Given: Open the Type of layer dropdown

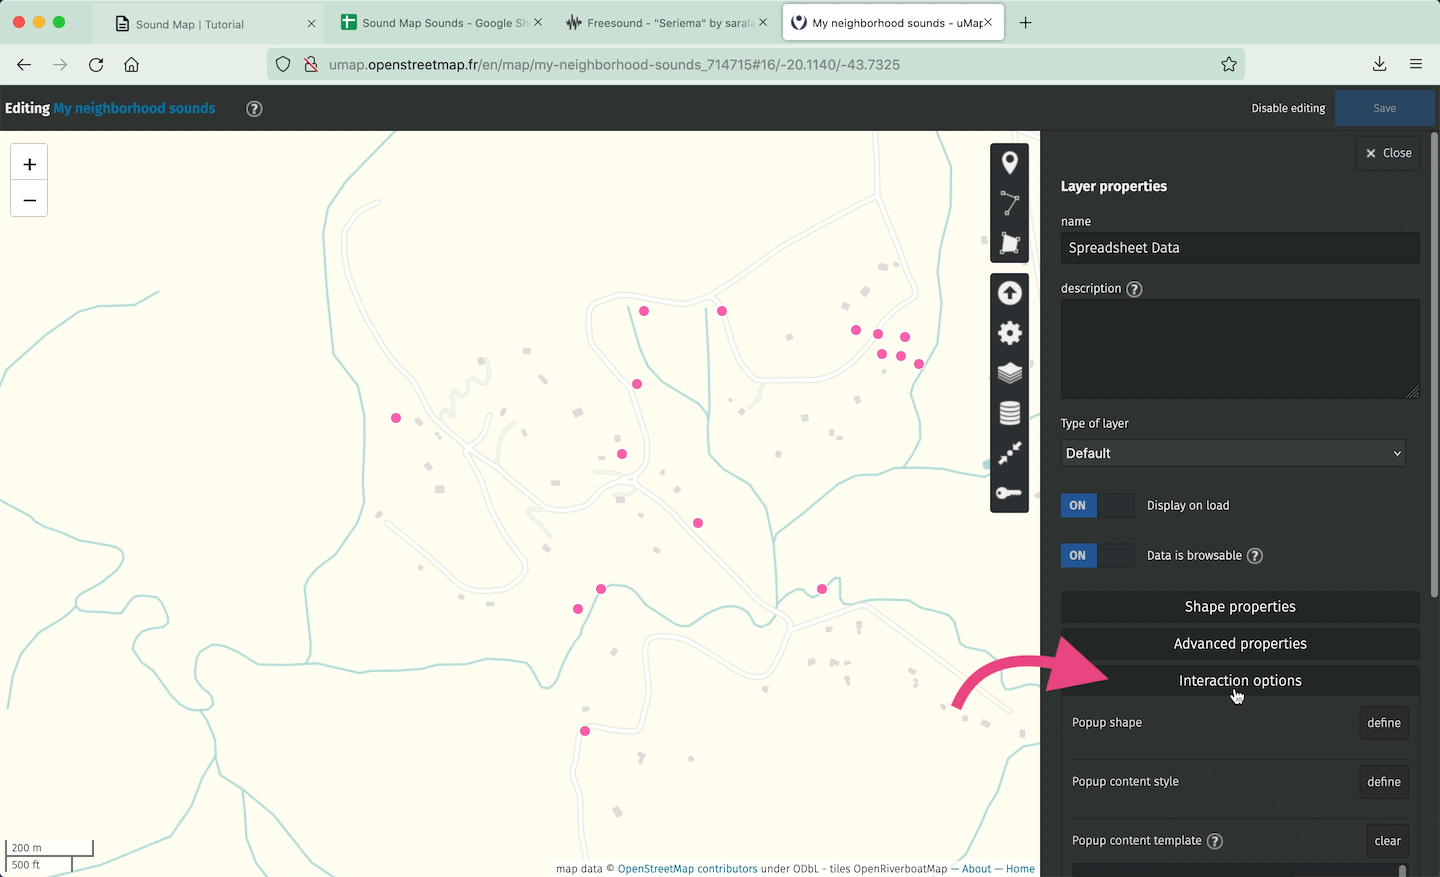Looking at the screenshot, I should pyautogui.click(x=1232, y=454).
